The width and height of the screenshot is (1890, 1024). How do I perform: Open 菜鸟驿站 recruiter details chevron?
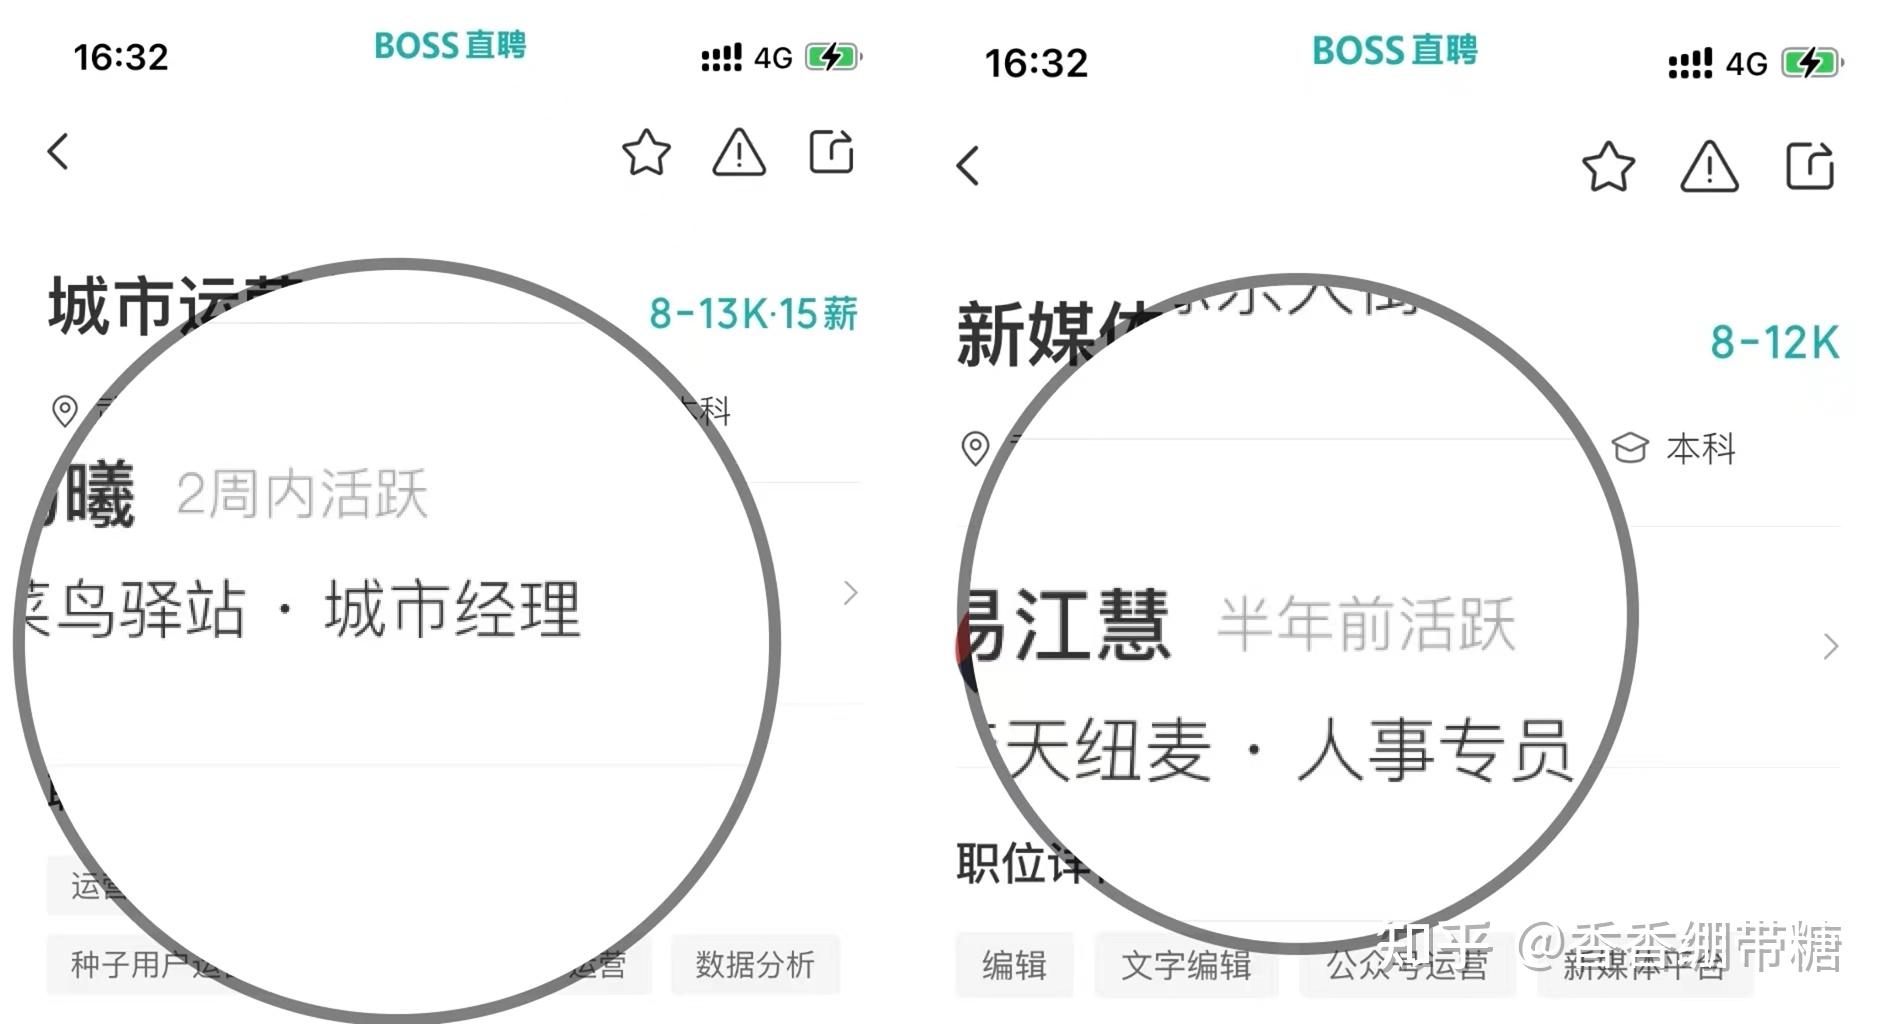[x=850, y=593]
